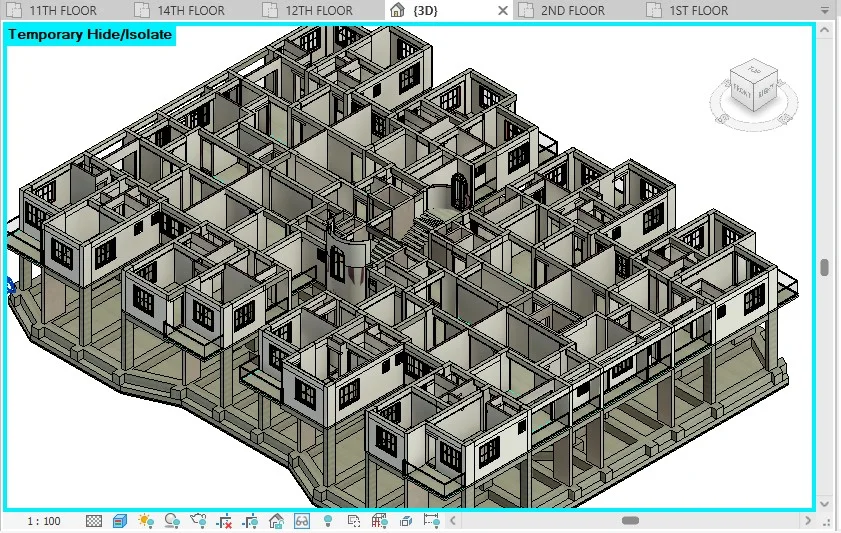The image size is (841, 533).
Task: Open Temporary View Properties icon
Action: [353, 521]
